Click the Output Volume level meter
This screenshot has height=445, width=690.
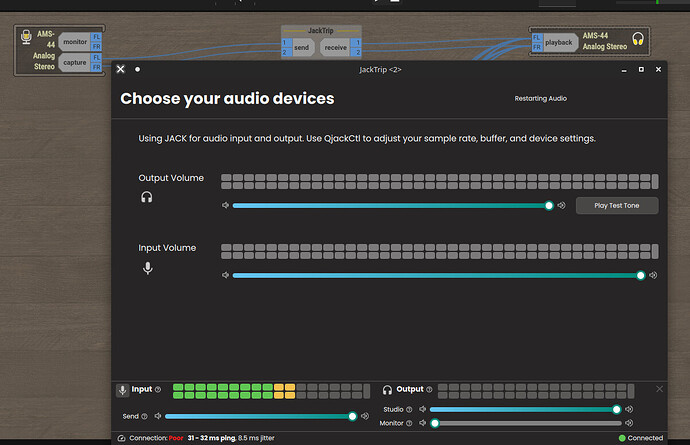[440, 181]
